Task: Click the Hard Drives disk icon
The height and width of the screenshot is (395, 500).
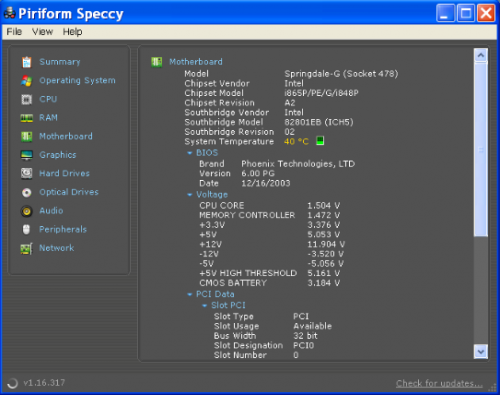Action: 27,173
